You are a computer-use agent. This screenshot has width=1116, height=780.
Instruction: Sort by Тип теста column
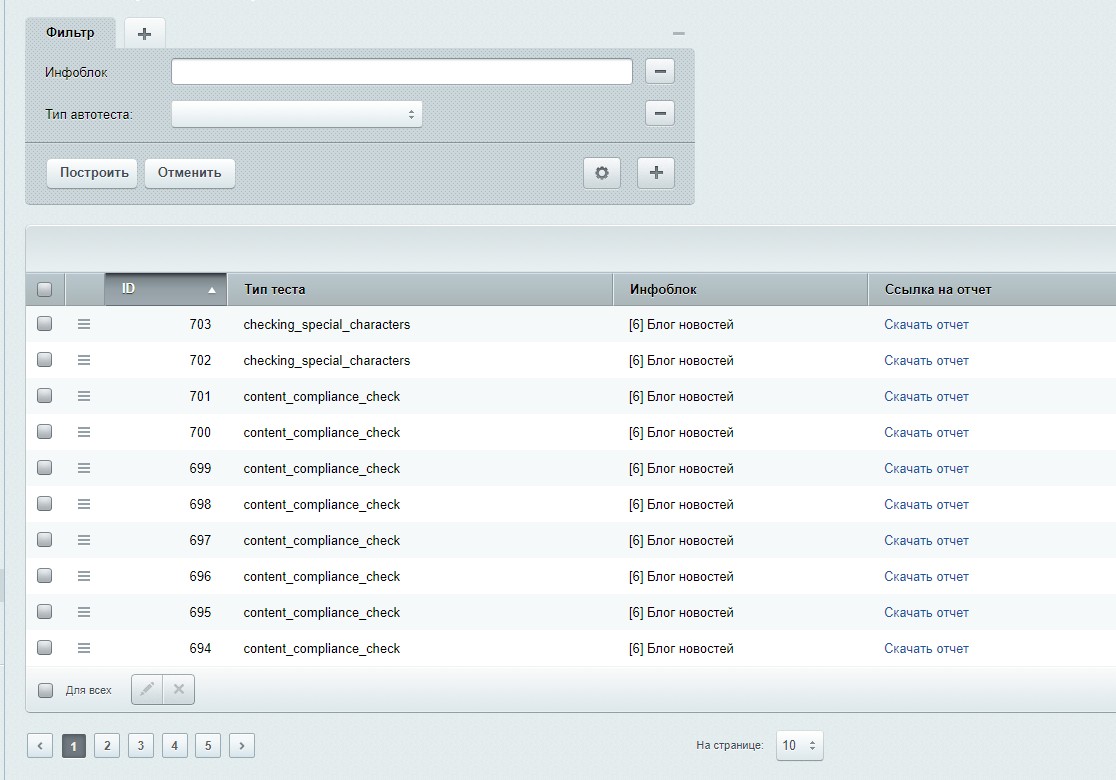420,290
